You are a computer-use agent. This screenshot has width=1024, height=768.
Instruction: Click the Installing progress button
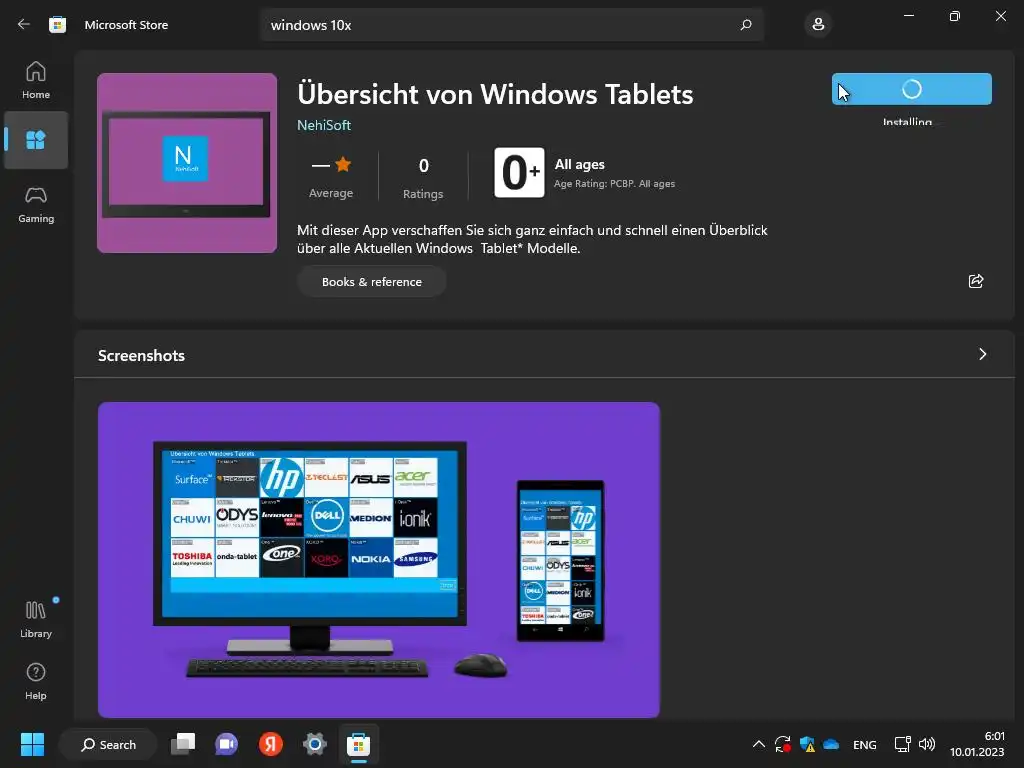[x=912, y=89]
